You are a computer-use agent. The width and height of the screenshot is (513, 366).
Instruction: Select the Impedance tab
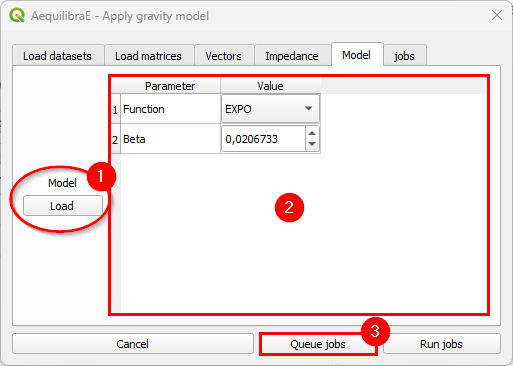pyautogui.click(x=292, y=55)
